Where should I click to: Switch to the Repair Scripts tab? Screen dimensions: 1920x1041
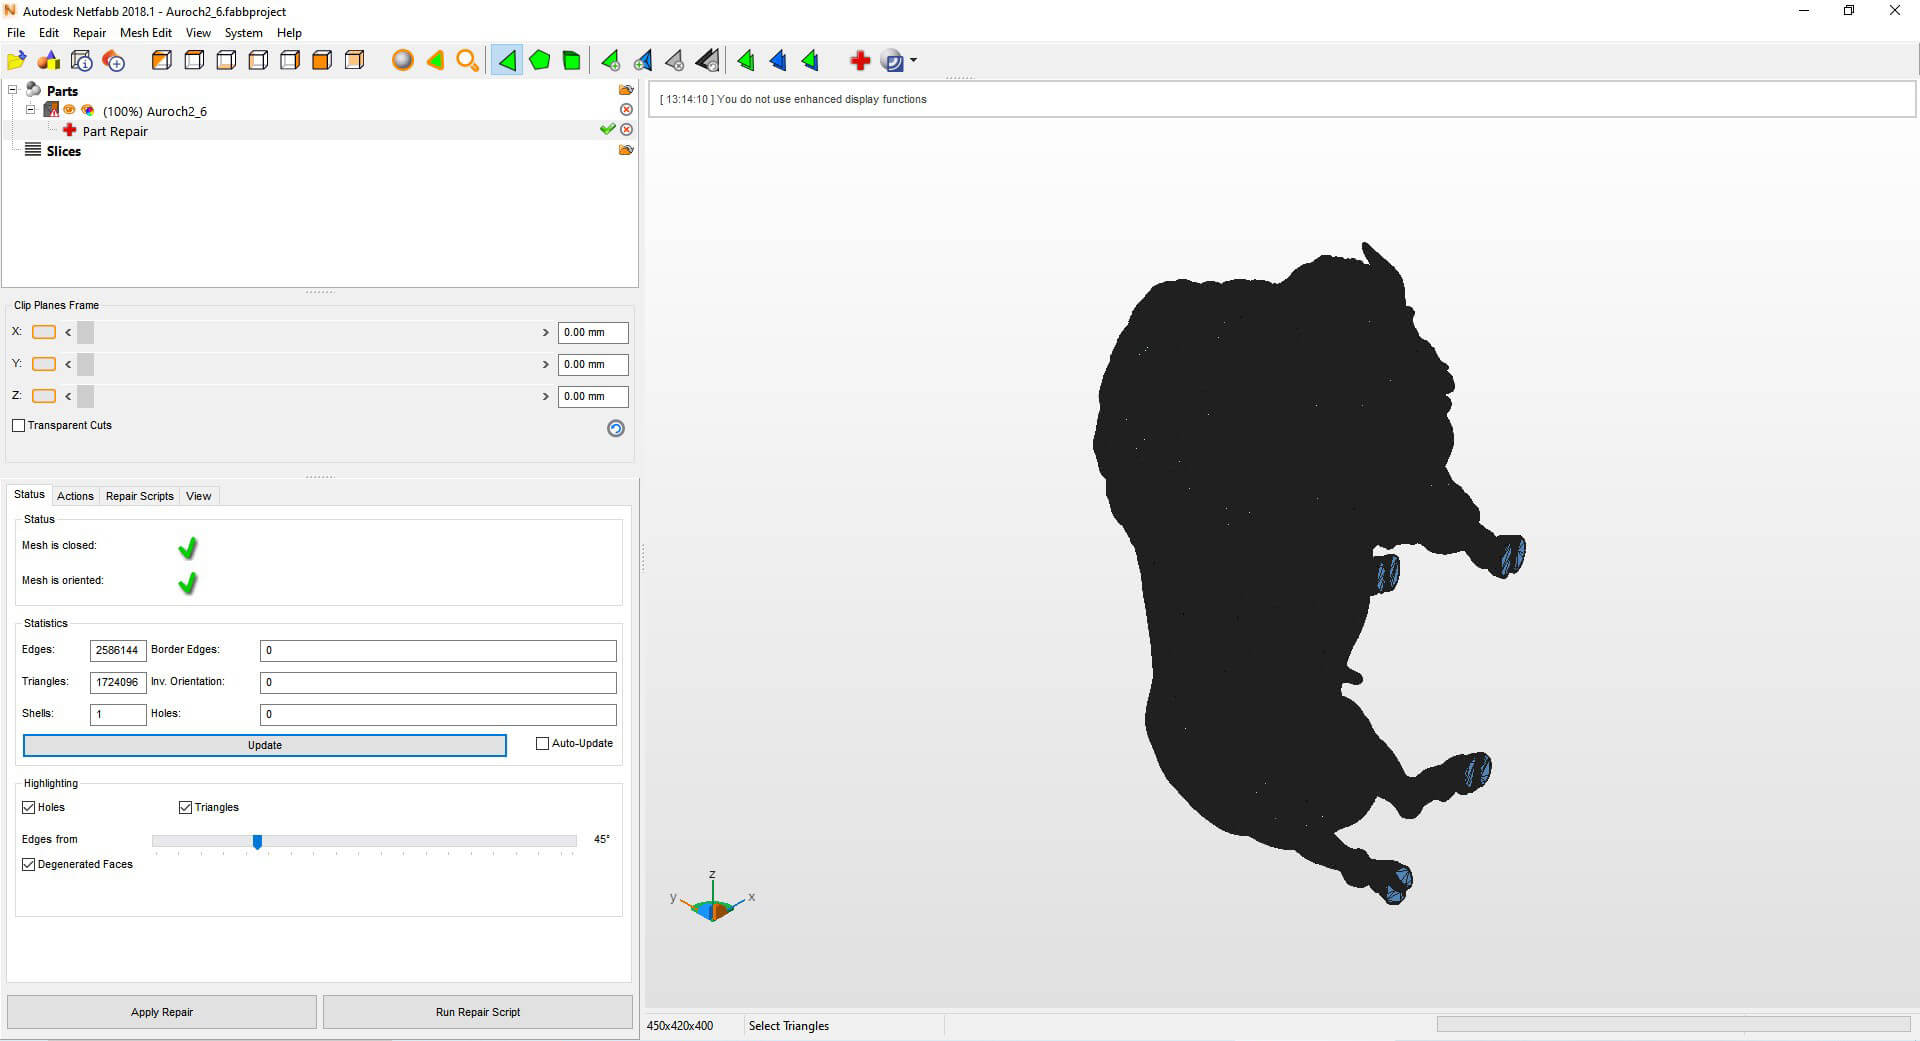click(x=139, y=496)
